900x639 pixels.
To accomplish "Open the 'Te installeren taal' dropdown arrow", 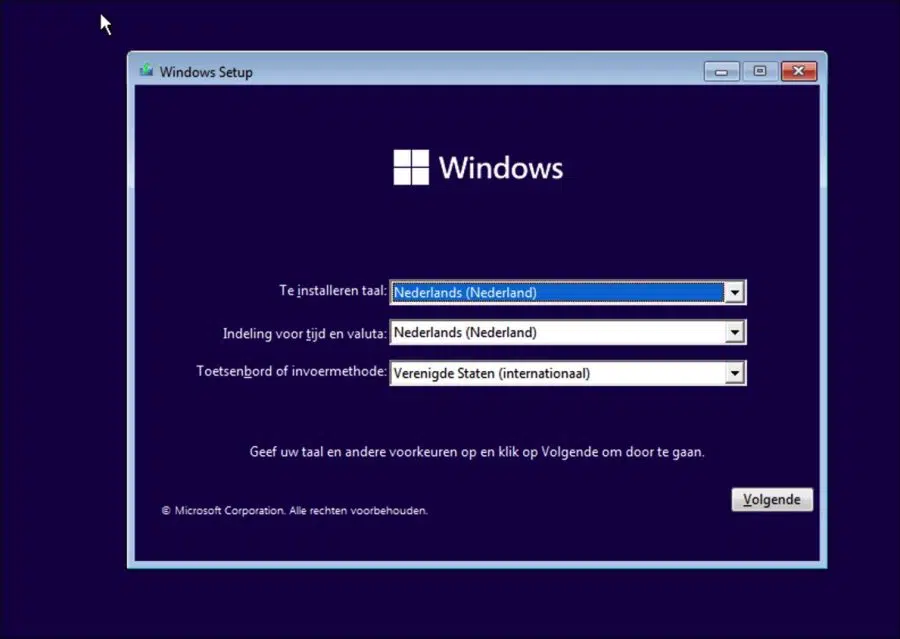I will pos(734,293).
